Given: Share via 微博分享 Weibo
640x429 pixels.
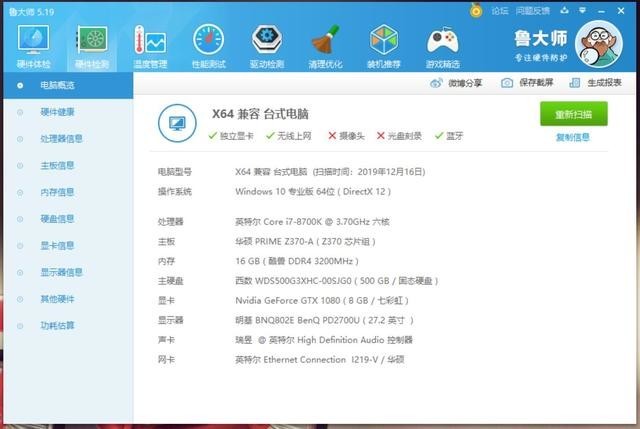Looking at the screenshot, I should pyautogui.click(x=456, y=83).
